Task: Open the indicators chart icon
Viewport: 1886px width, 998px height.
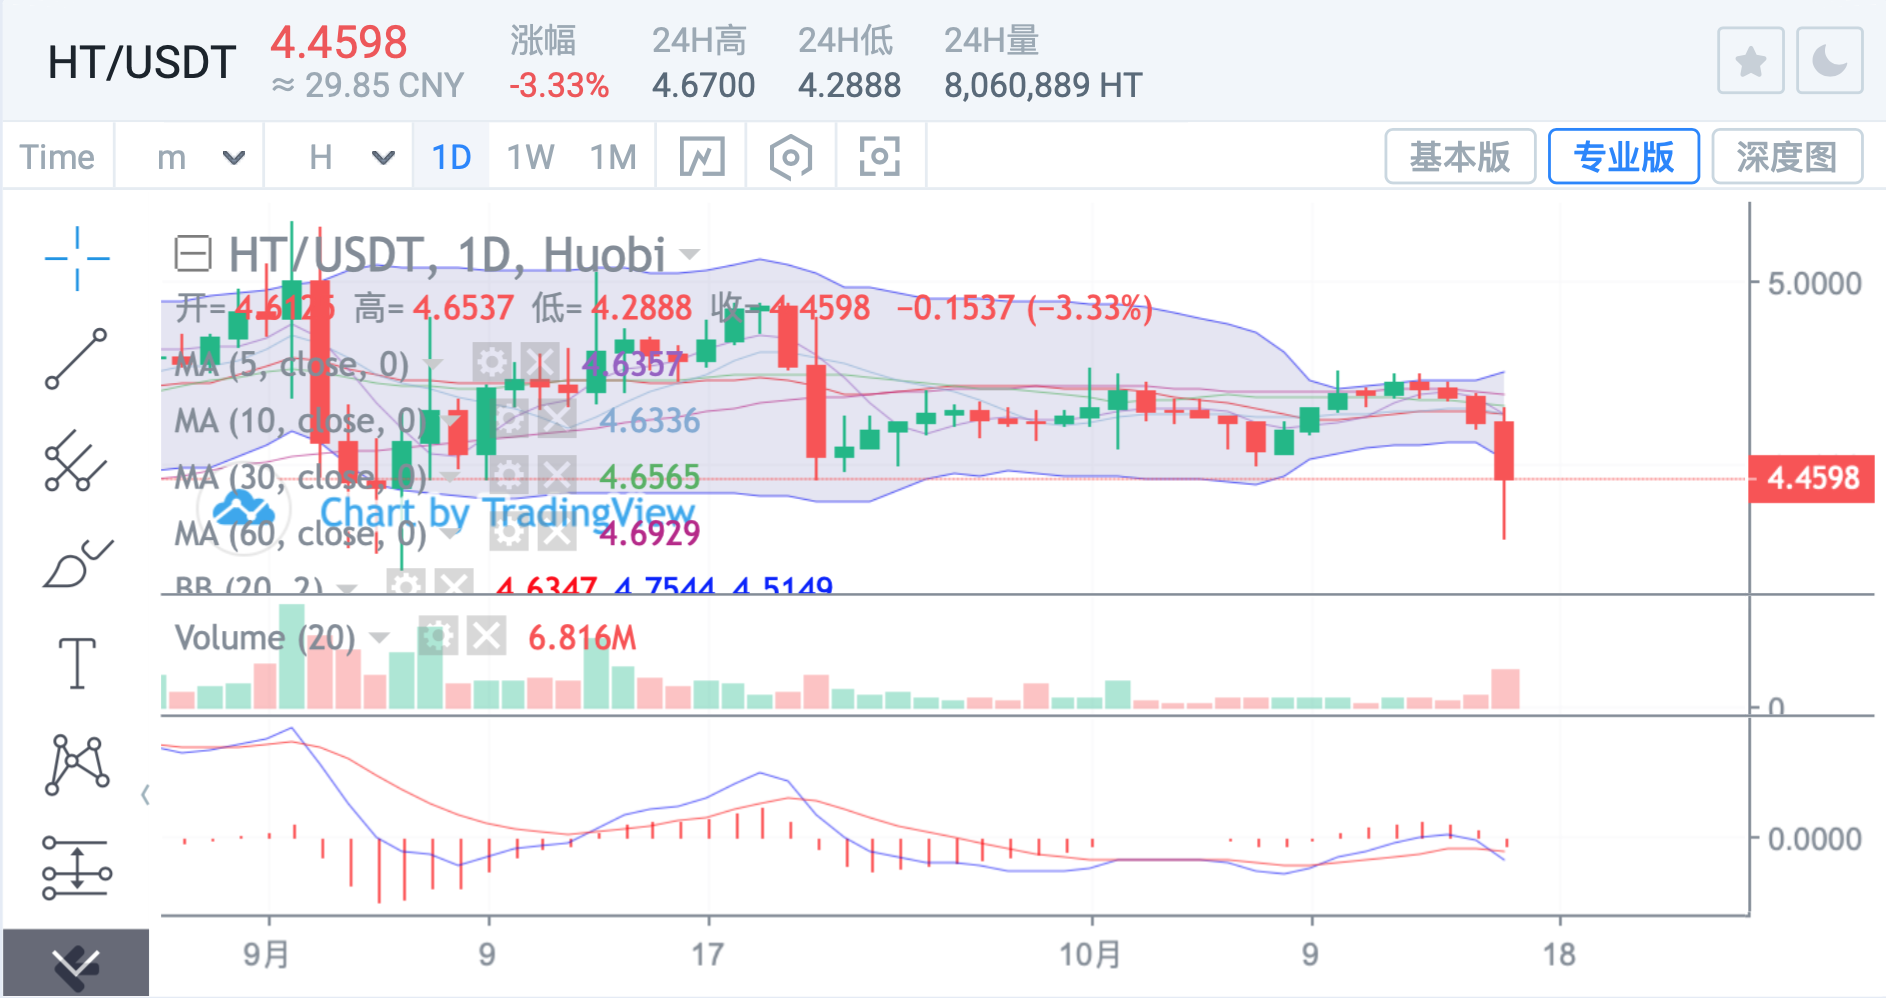Action: 702,157
